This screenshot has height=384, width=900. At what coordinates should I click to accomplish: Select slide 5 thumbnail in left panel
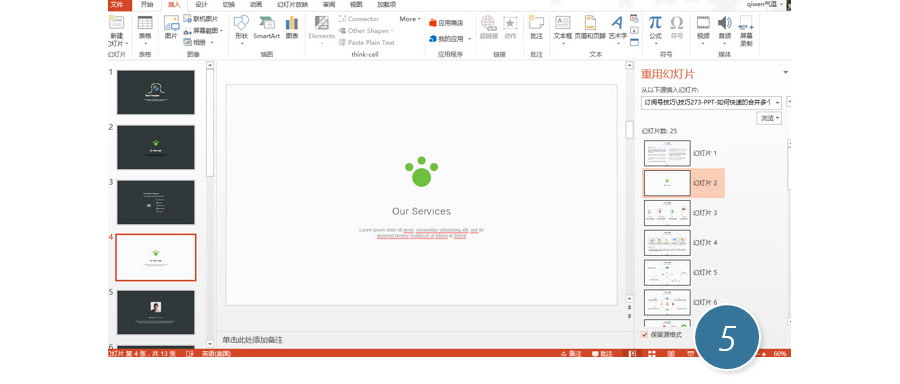point(156,312)
